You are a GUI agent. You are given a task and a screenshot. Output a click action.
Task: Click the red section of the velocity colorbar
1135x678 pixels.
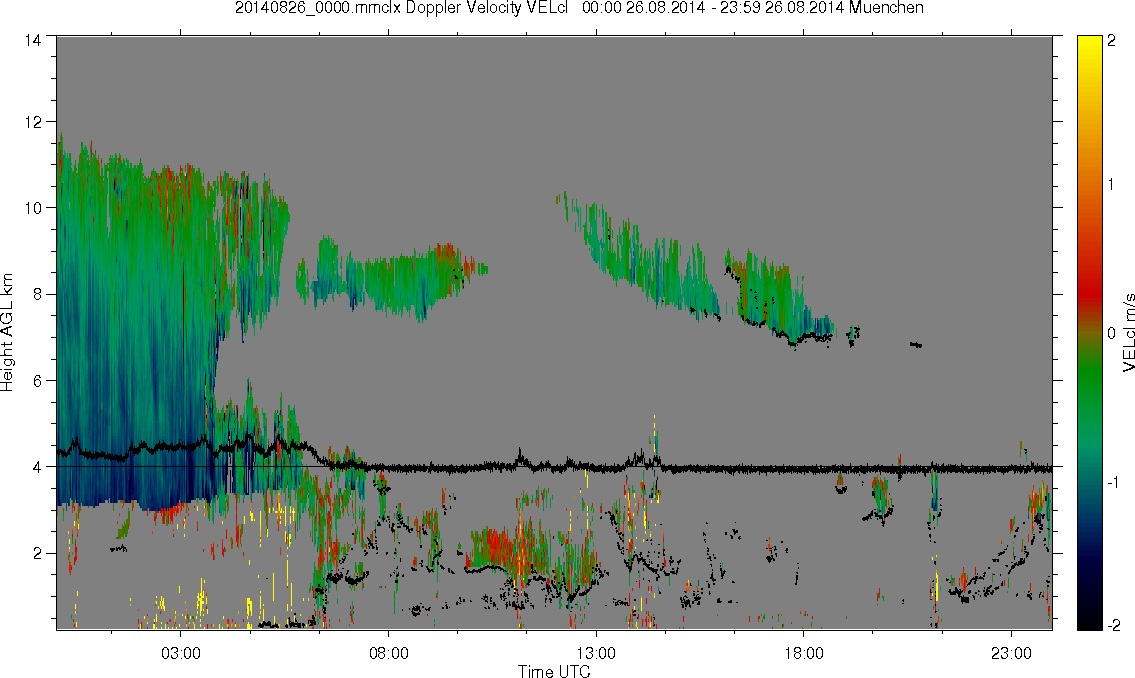click(1089, 293)
